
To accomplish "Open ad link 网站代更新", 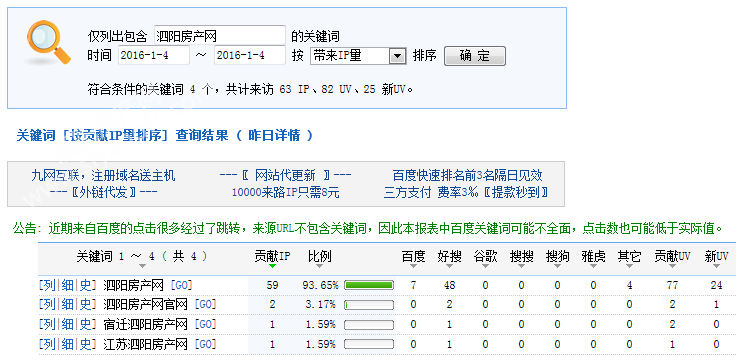I will pos(286,176).
